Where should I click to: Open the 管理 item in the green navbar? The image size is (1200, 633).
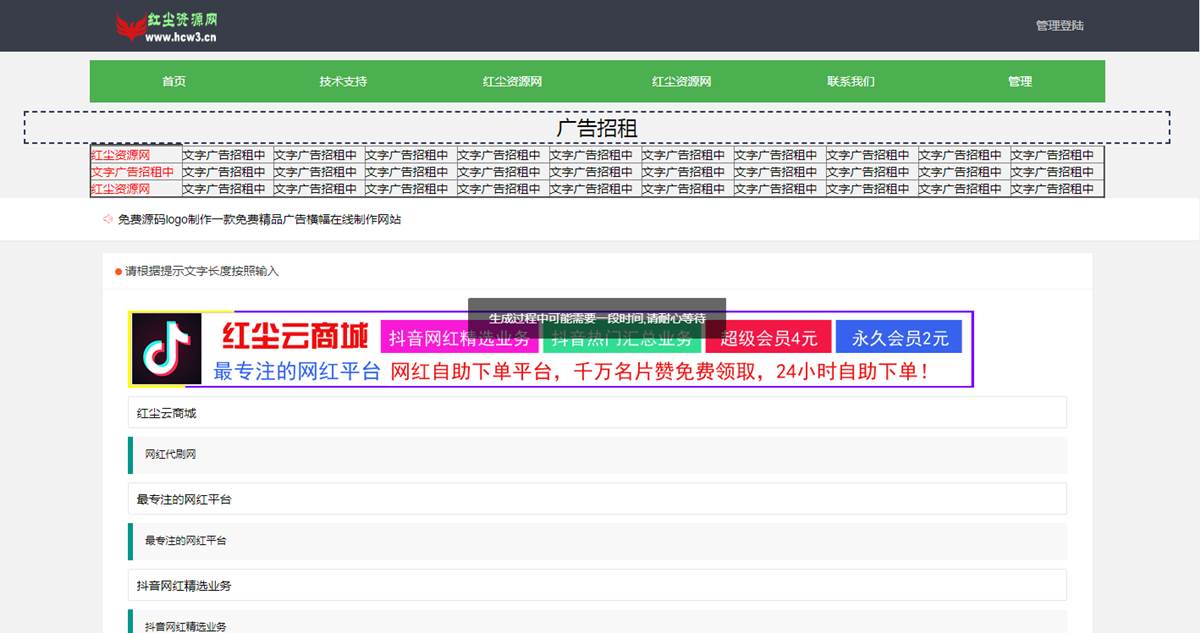pos(1020,82)
